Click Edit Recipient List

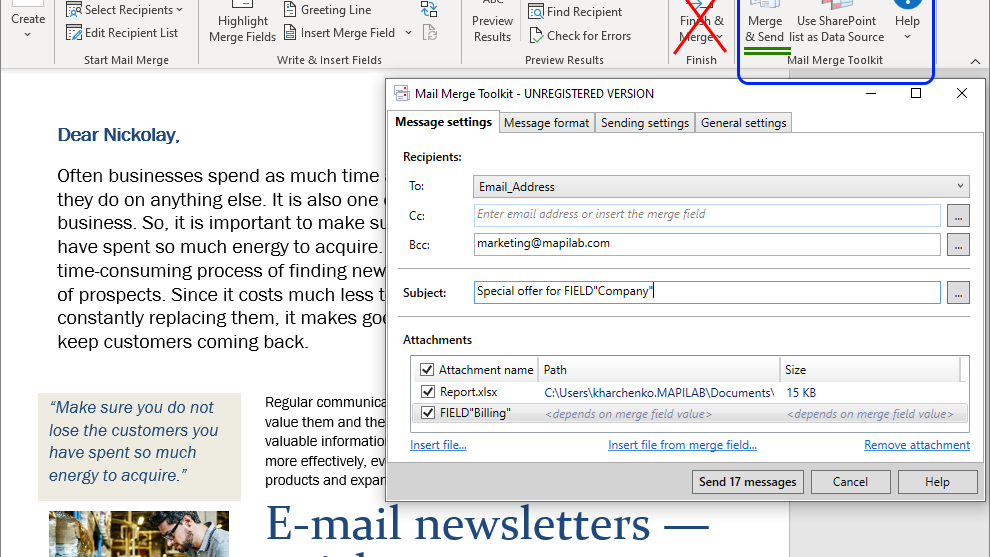tap(122, 33)
